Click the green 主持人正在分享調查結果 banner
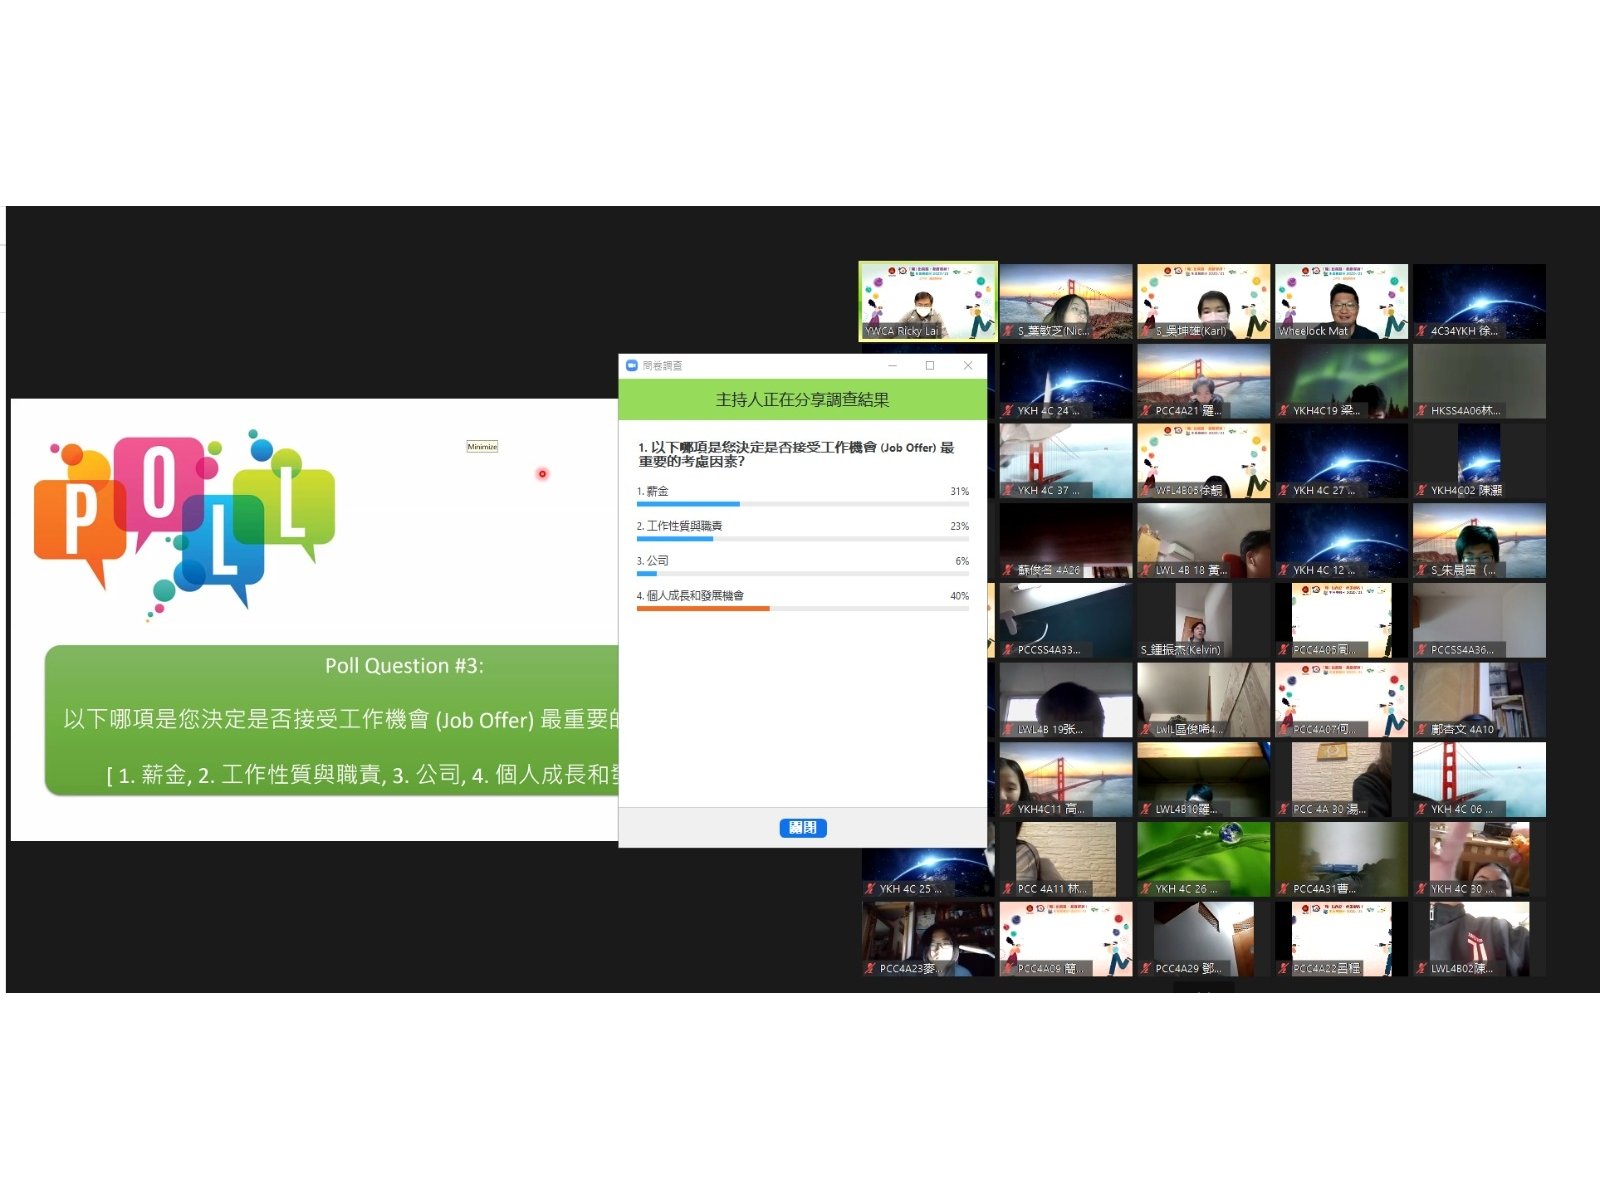This screenshot has height=1200, width=1600. [802, 400]
